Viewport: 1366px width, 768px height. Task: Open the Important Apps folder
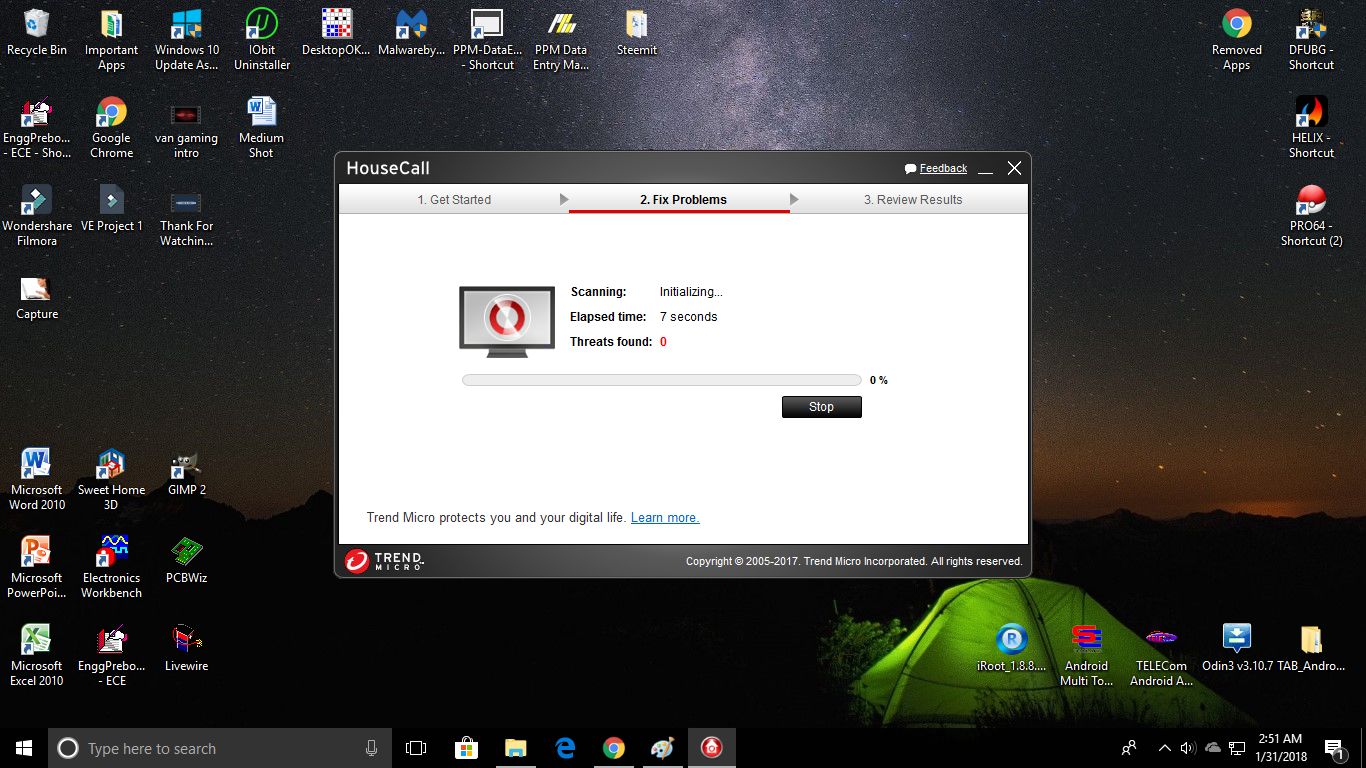pos(111,40)
